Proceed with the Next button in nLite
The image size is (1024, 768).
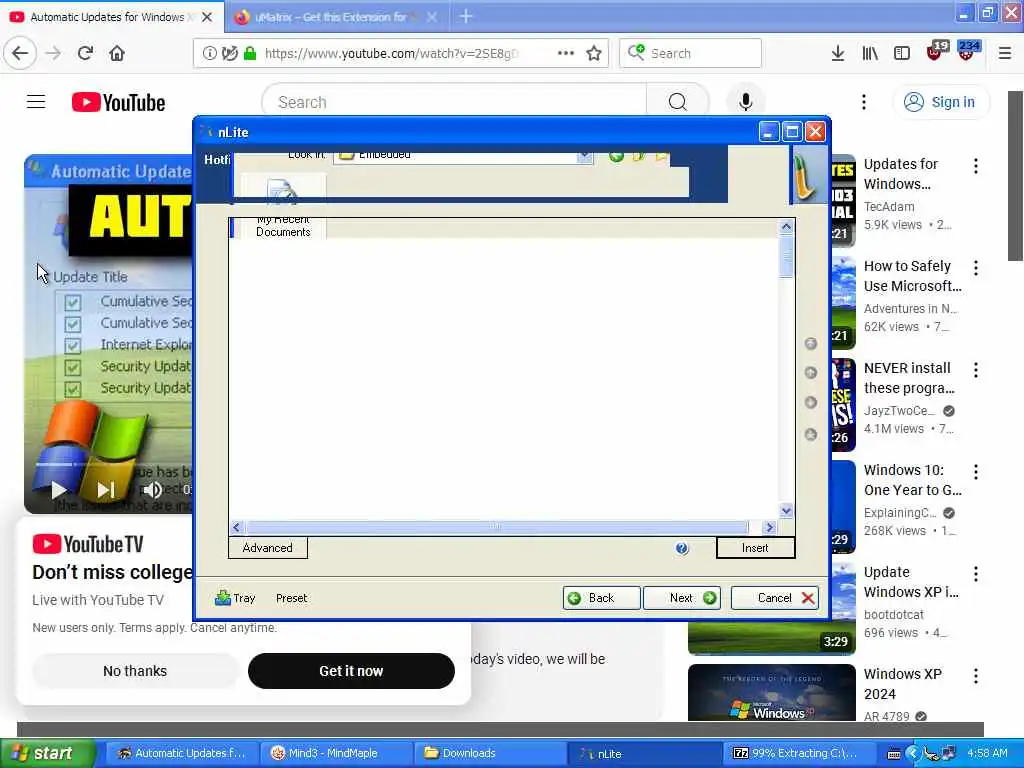click(682, 598)
